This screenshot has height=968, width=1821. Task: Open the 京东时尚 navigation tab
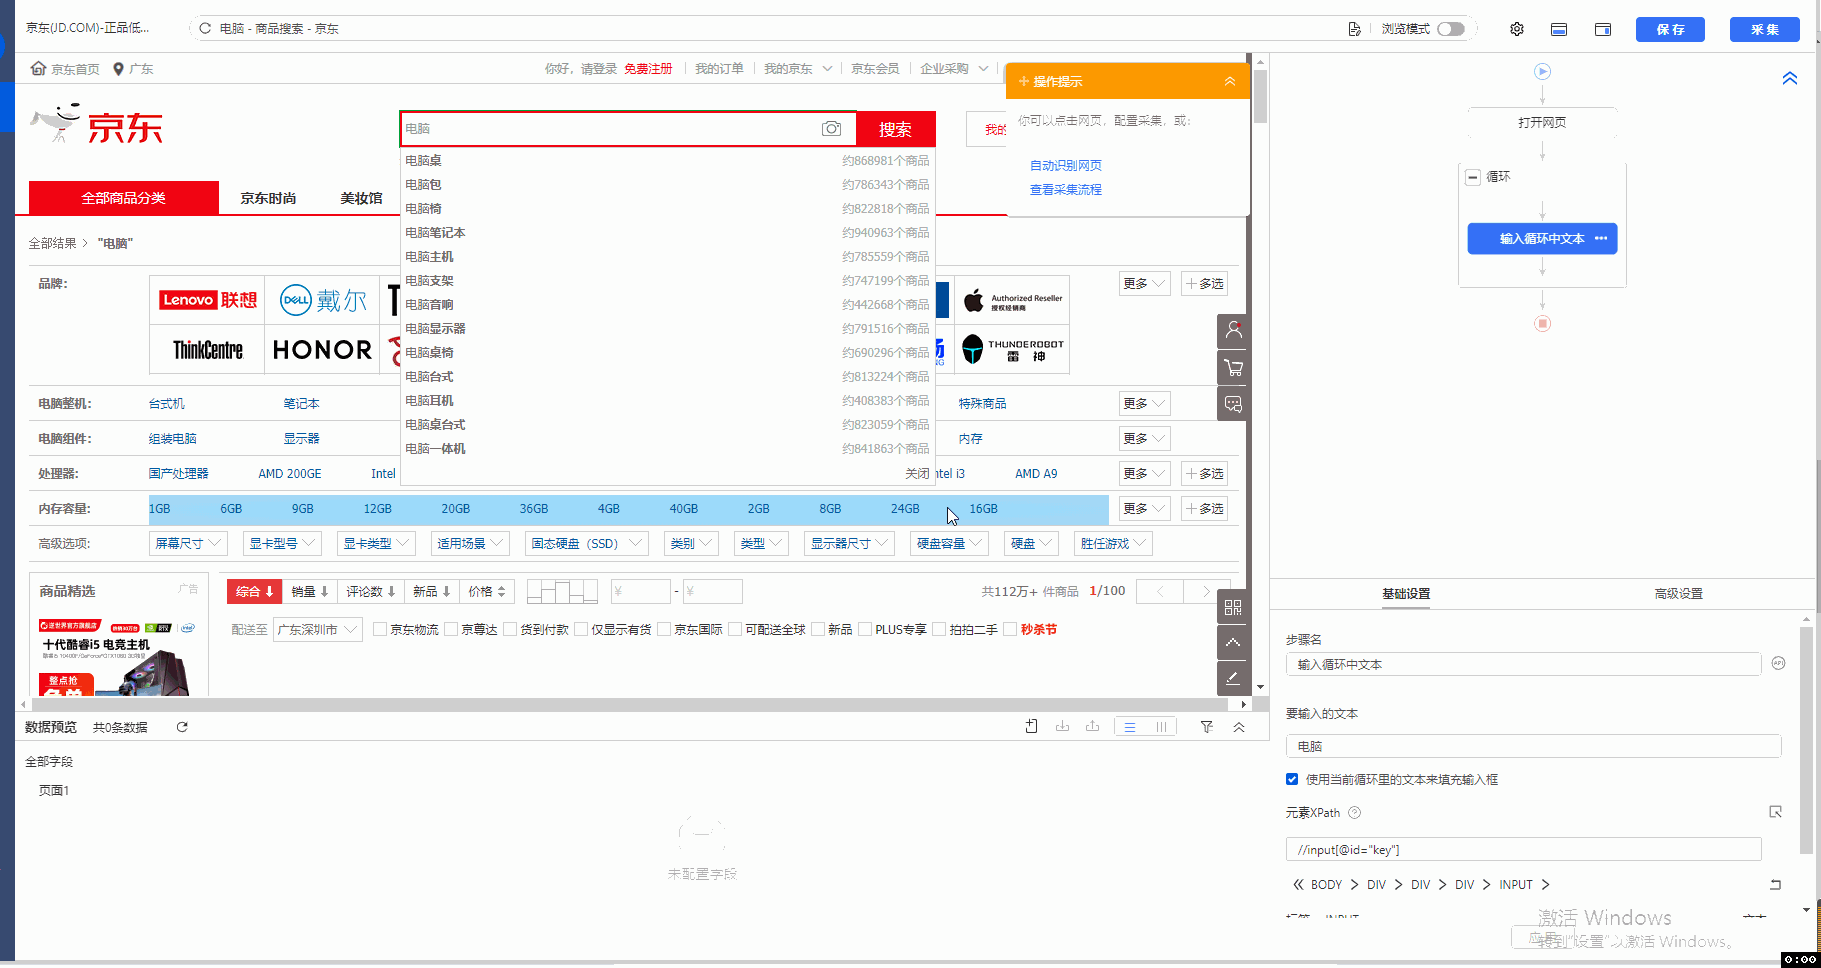pos(268,198)
